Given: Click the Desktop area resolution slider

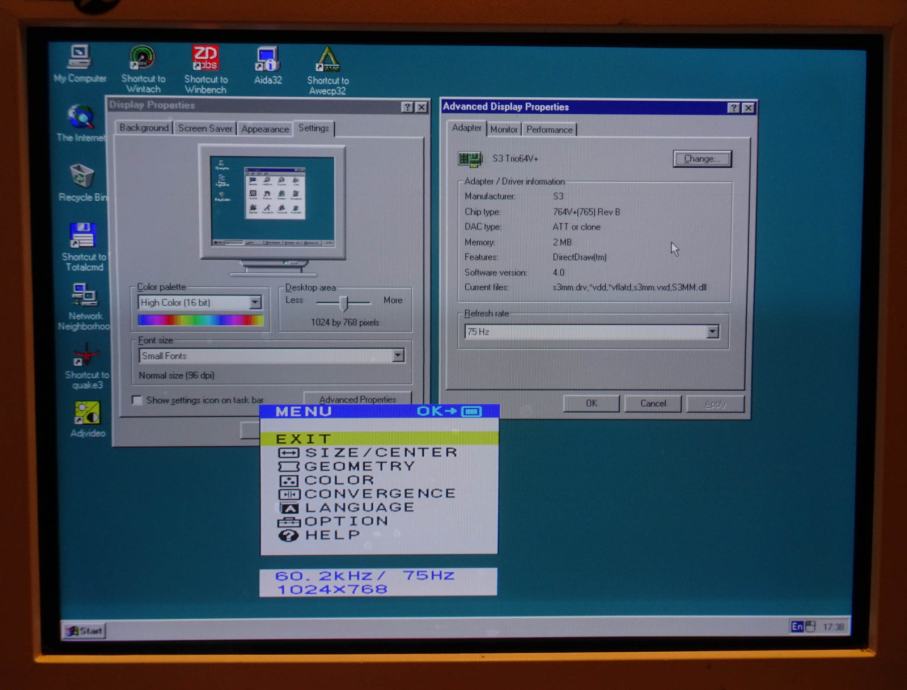Looking at the screenshot, I should pyautogui.click(x=344, y=302).
